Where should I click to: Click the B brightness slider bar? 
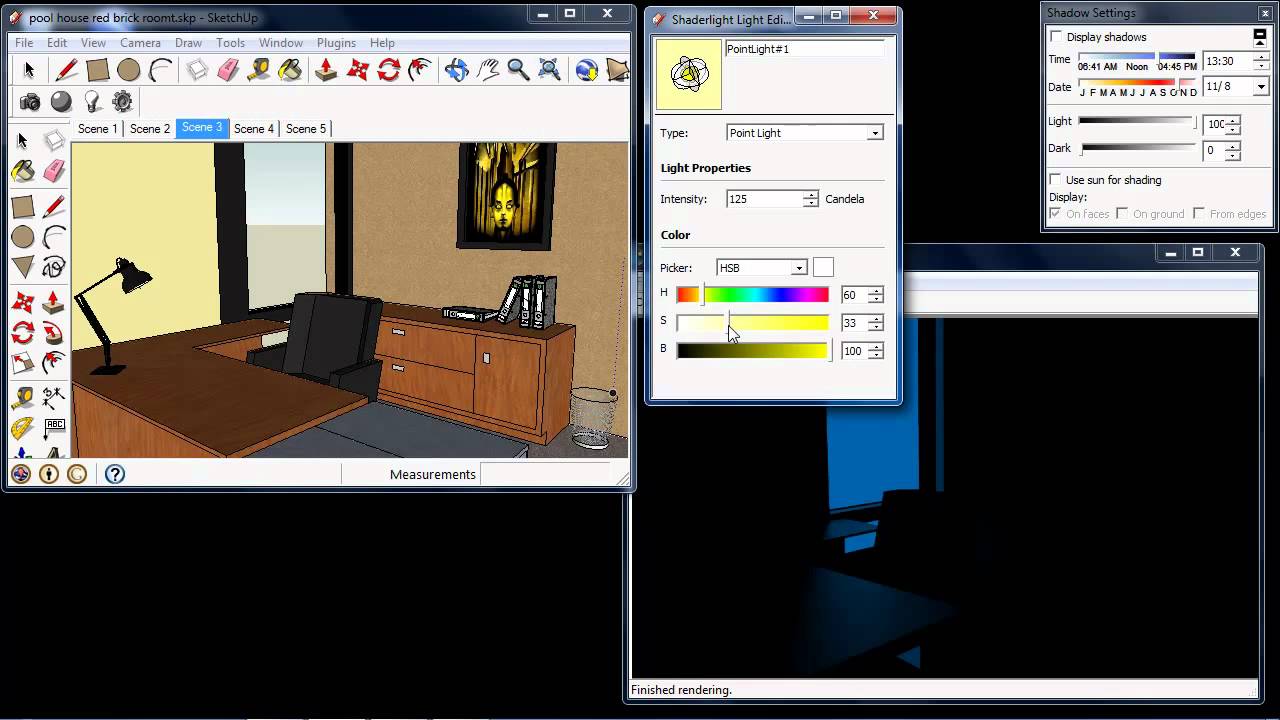coord(753,350)
